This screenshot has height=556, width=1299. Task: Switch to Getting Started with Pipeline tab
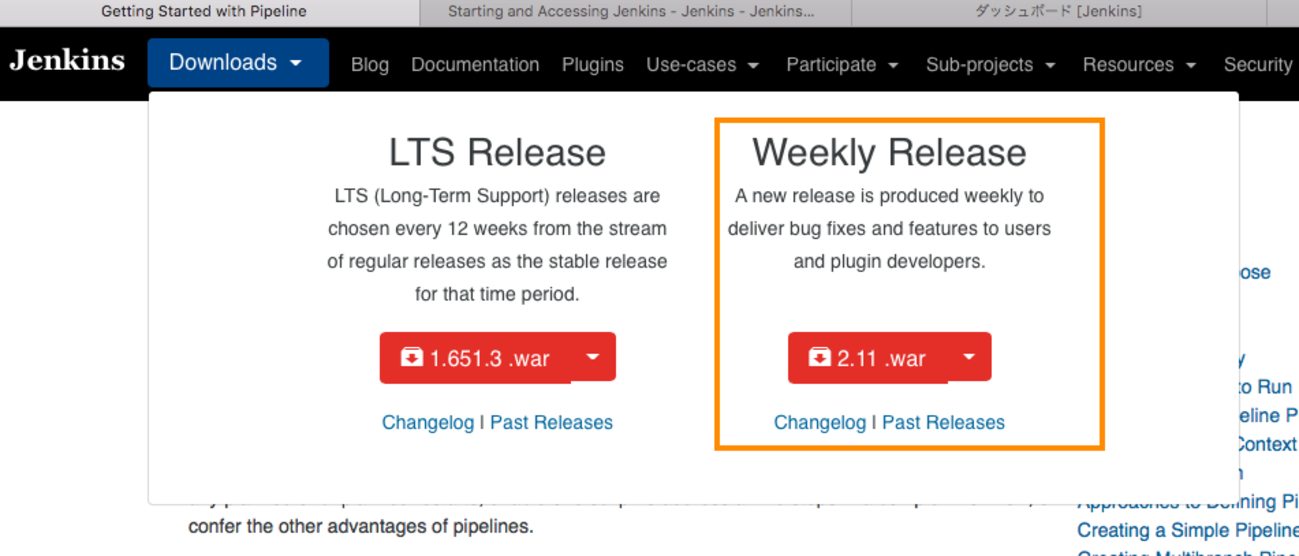tap(204, 12)
